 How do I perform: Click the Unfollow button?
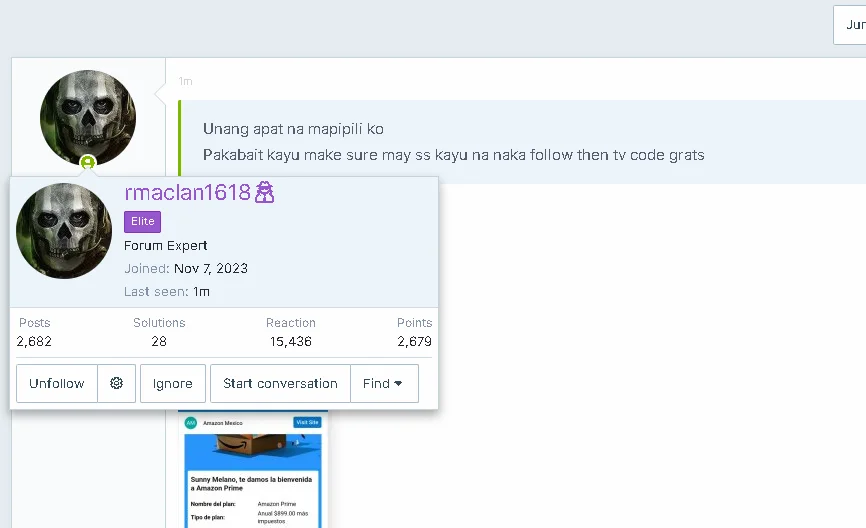pyautogui.click(x=57, y=383)
